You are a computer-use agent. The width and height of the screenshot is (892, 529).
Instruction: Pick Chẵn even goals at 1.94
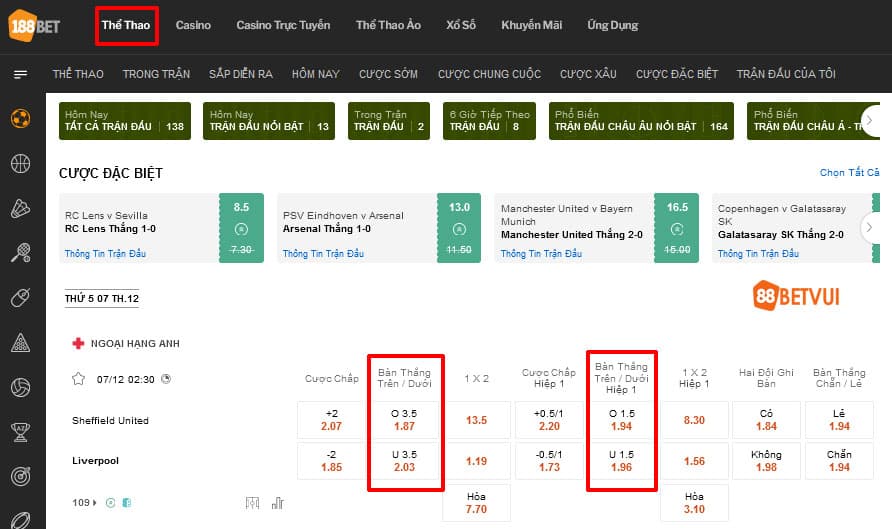(x=840, y=461)
